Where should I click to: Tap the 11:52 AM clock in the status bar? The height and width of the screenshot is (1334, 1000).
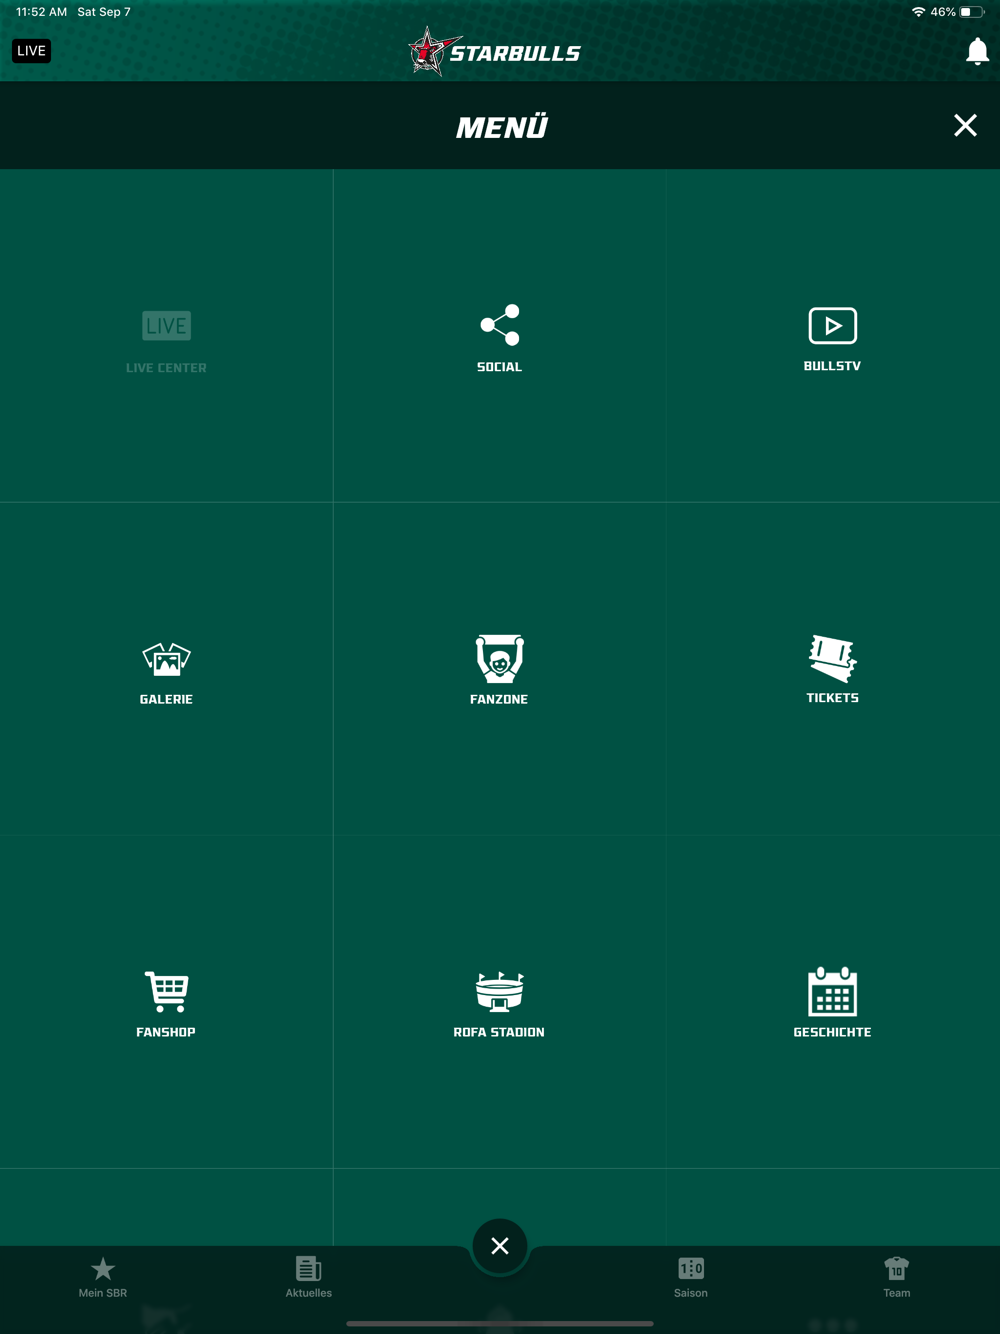41,12
